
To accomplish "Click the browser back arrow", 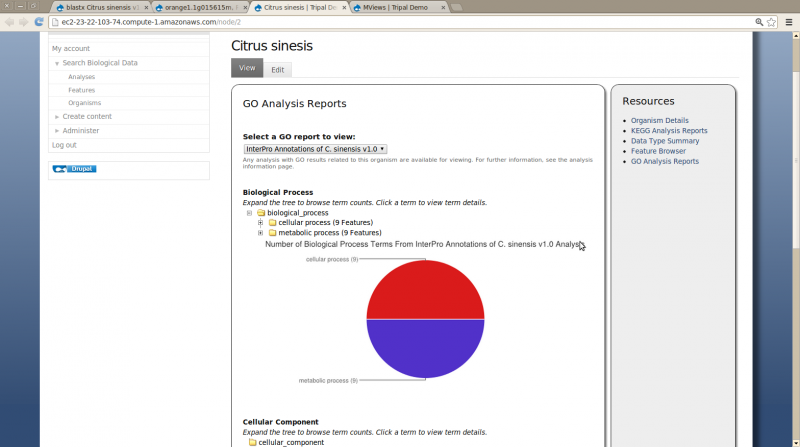I will coord(9,22).
